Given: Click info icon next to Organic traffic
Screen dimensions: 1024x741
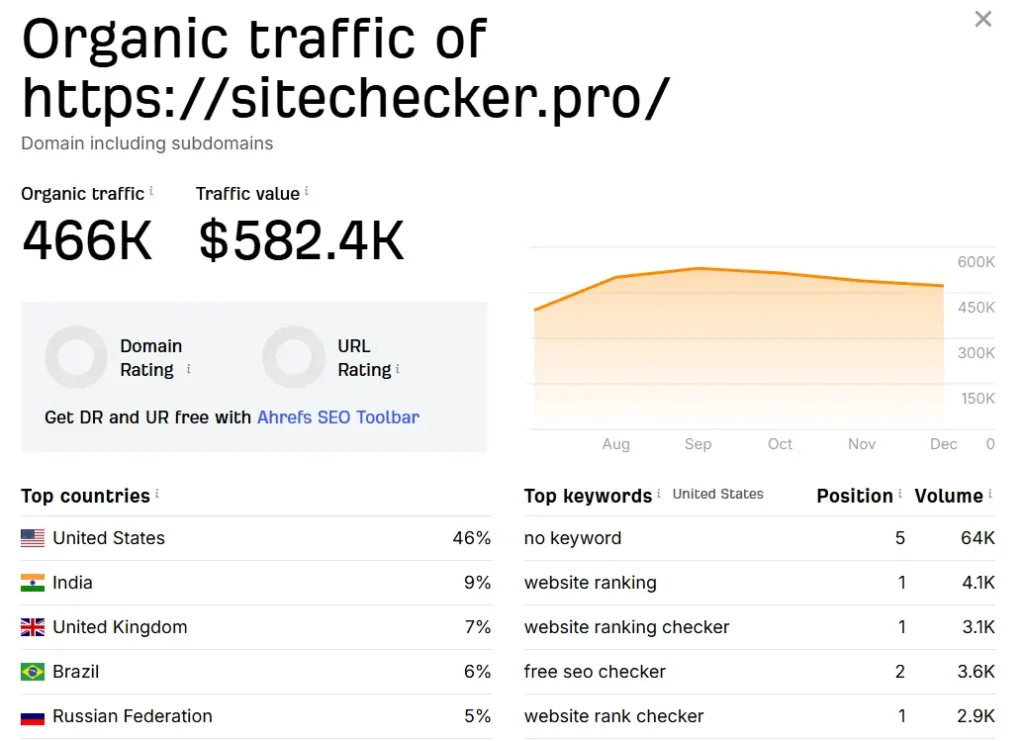Looking at the screenshot, I should (x=152, y=191).
